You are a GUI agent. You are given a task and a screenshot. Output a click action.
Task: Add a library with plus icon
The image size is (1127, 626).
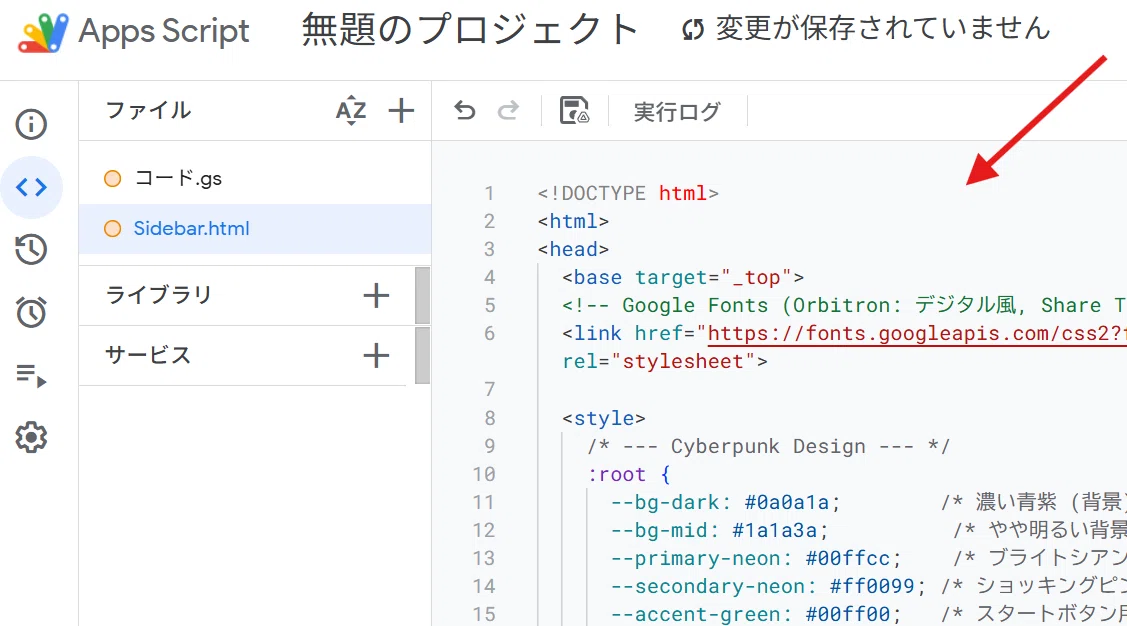[376, 295]
